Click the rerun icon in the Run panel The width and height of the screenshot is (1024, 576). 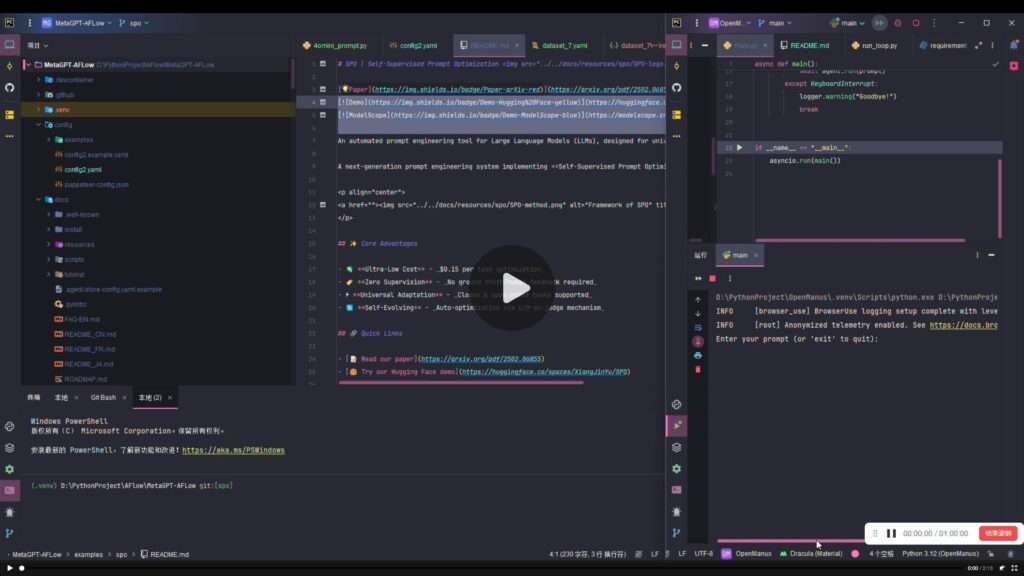point(698,278)
